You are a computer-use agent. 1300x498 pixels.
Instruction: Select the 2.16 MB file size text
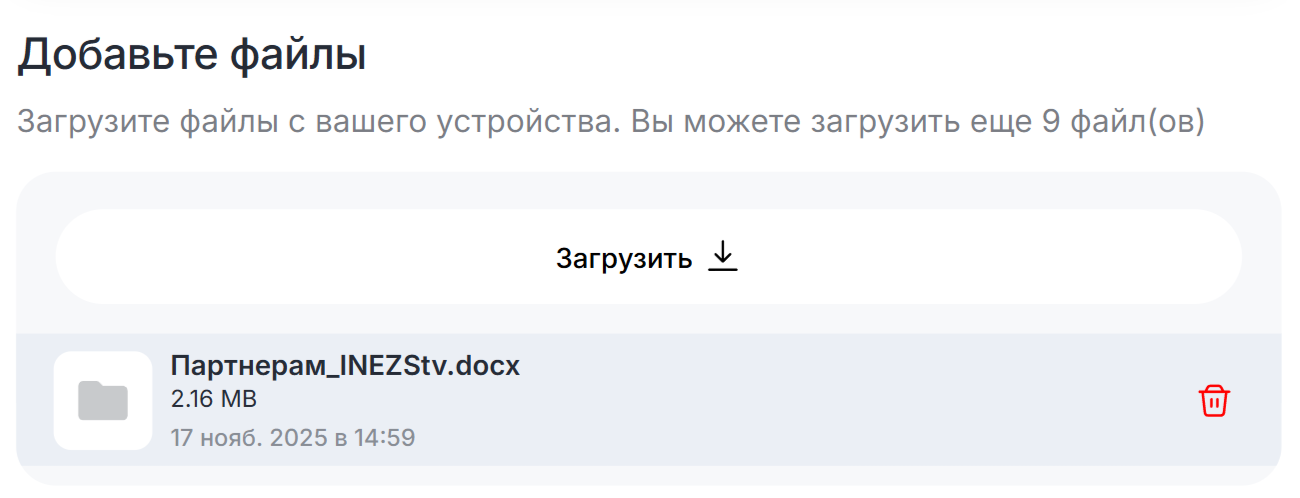(214, 400)
